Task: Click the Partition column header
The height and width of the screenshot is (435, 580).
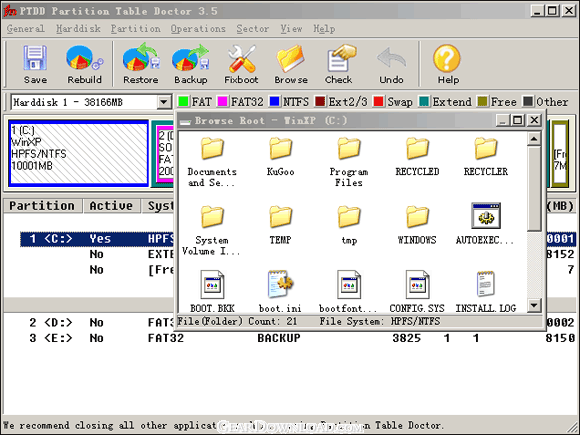Action: [43, 206]
